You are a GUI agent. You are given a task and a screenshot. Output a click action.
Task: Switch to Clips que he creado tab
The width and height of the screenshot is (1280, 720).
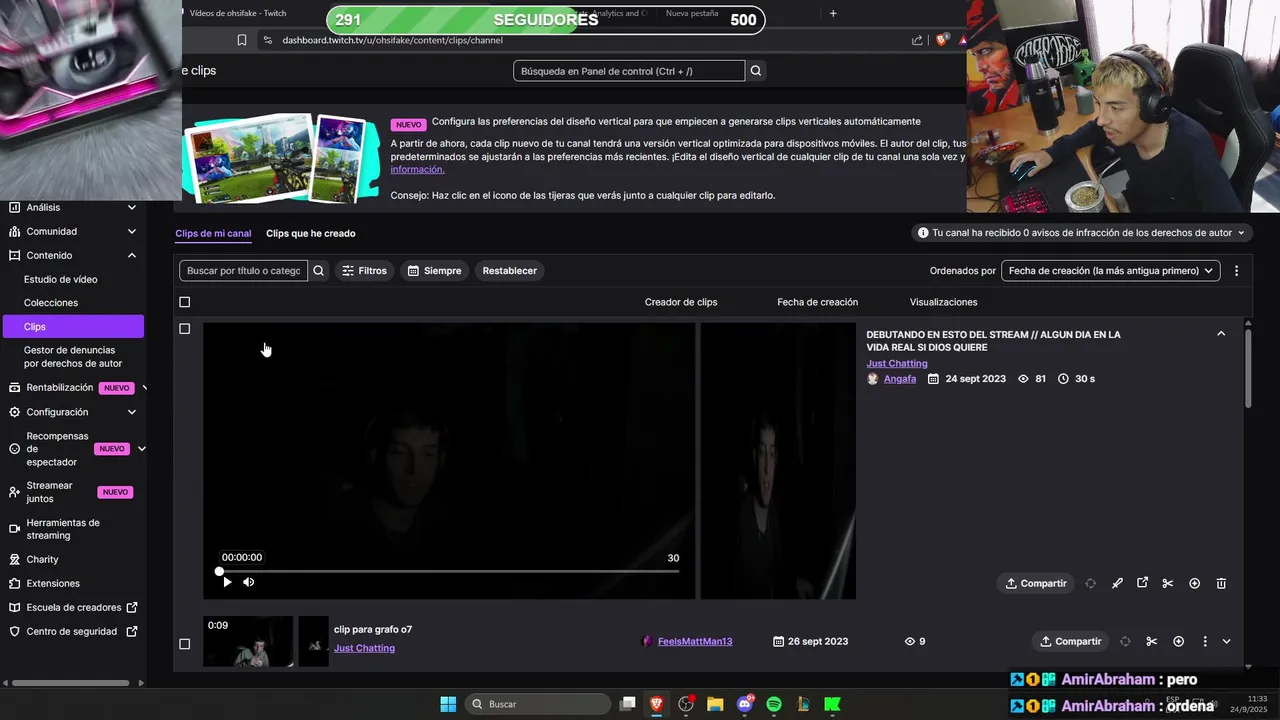(x=310, y=234)
